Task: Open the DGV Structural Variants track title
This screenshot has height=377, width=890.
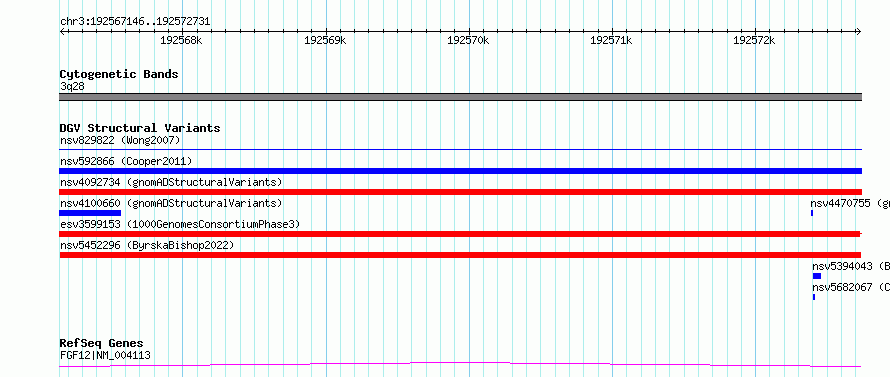Action: coord(140,128)
